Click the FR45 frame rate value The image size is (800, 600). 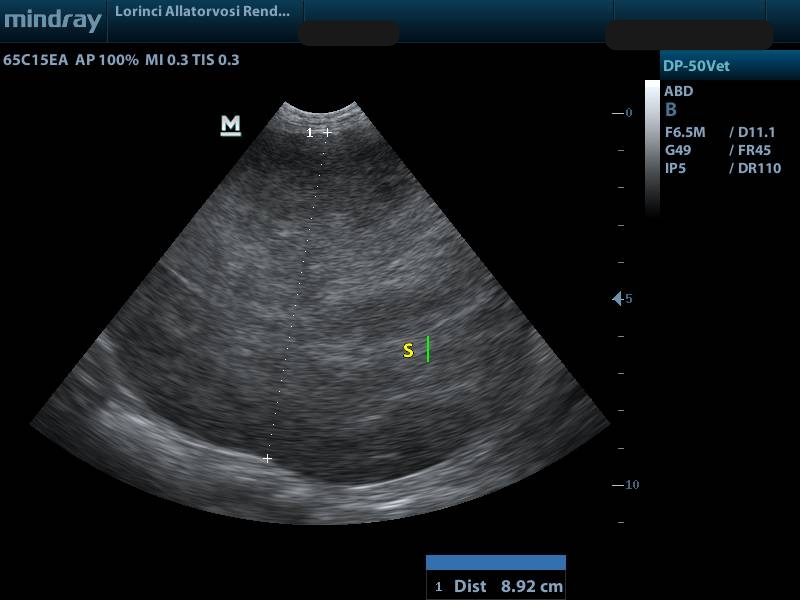[751, 150]
